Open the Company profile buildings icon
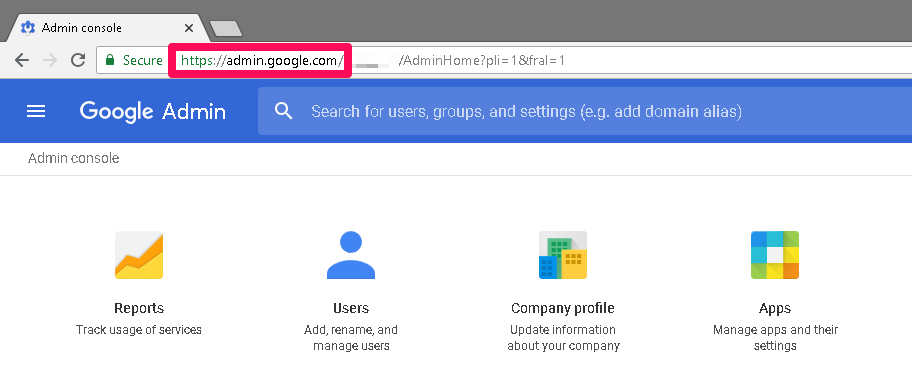The height and width of the screenshot is (371, 912). coord(562,255)
